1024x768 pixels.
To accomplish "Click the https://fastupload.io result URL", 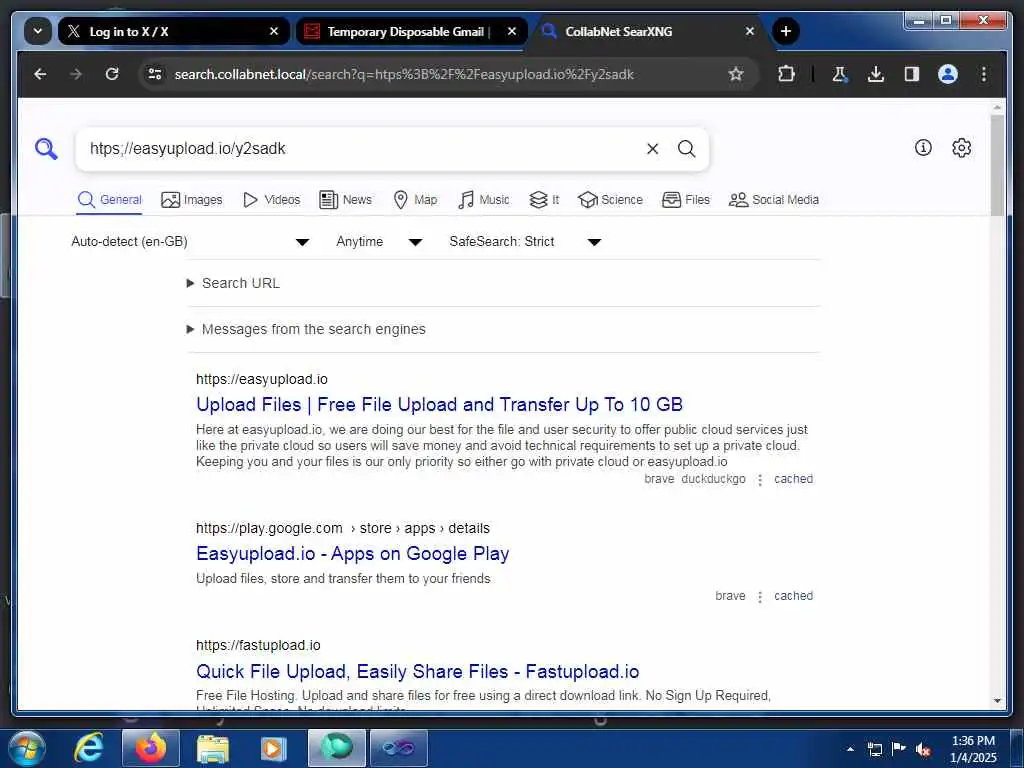I will pos(258,645).
